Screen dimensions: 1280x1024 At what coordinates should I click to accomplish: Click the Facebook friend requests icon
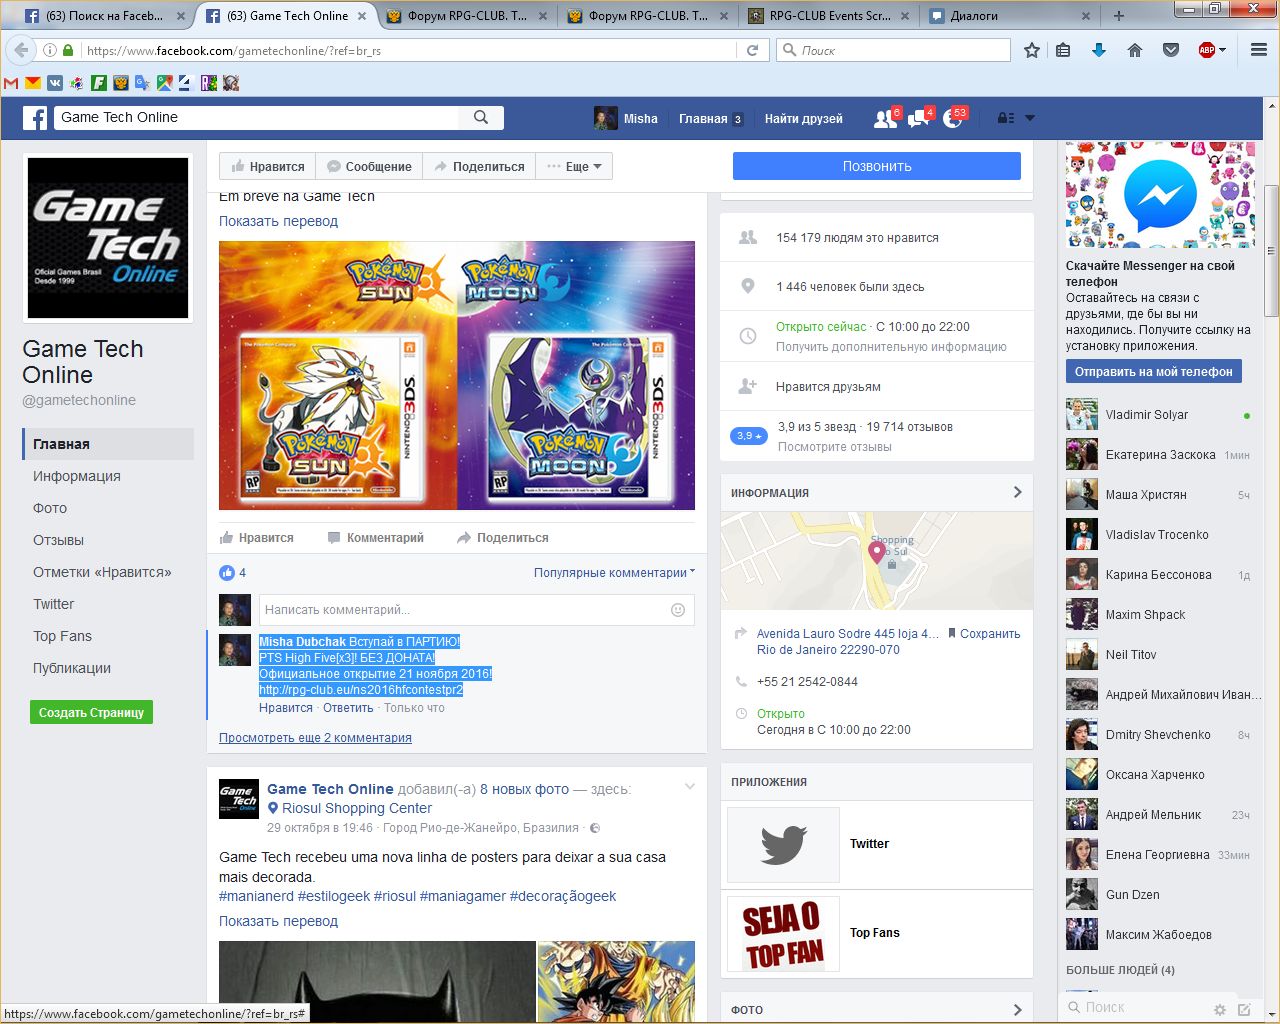point(885,118)
